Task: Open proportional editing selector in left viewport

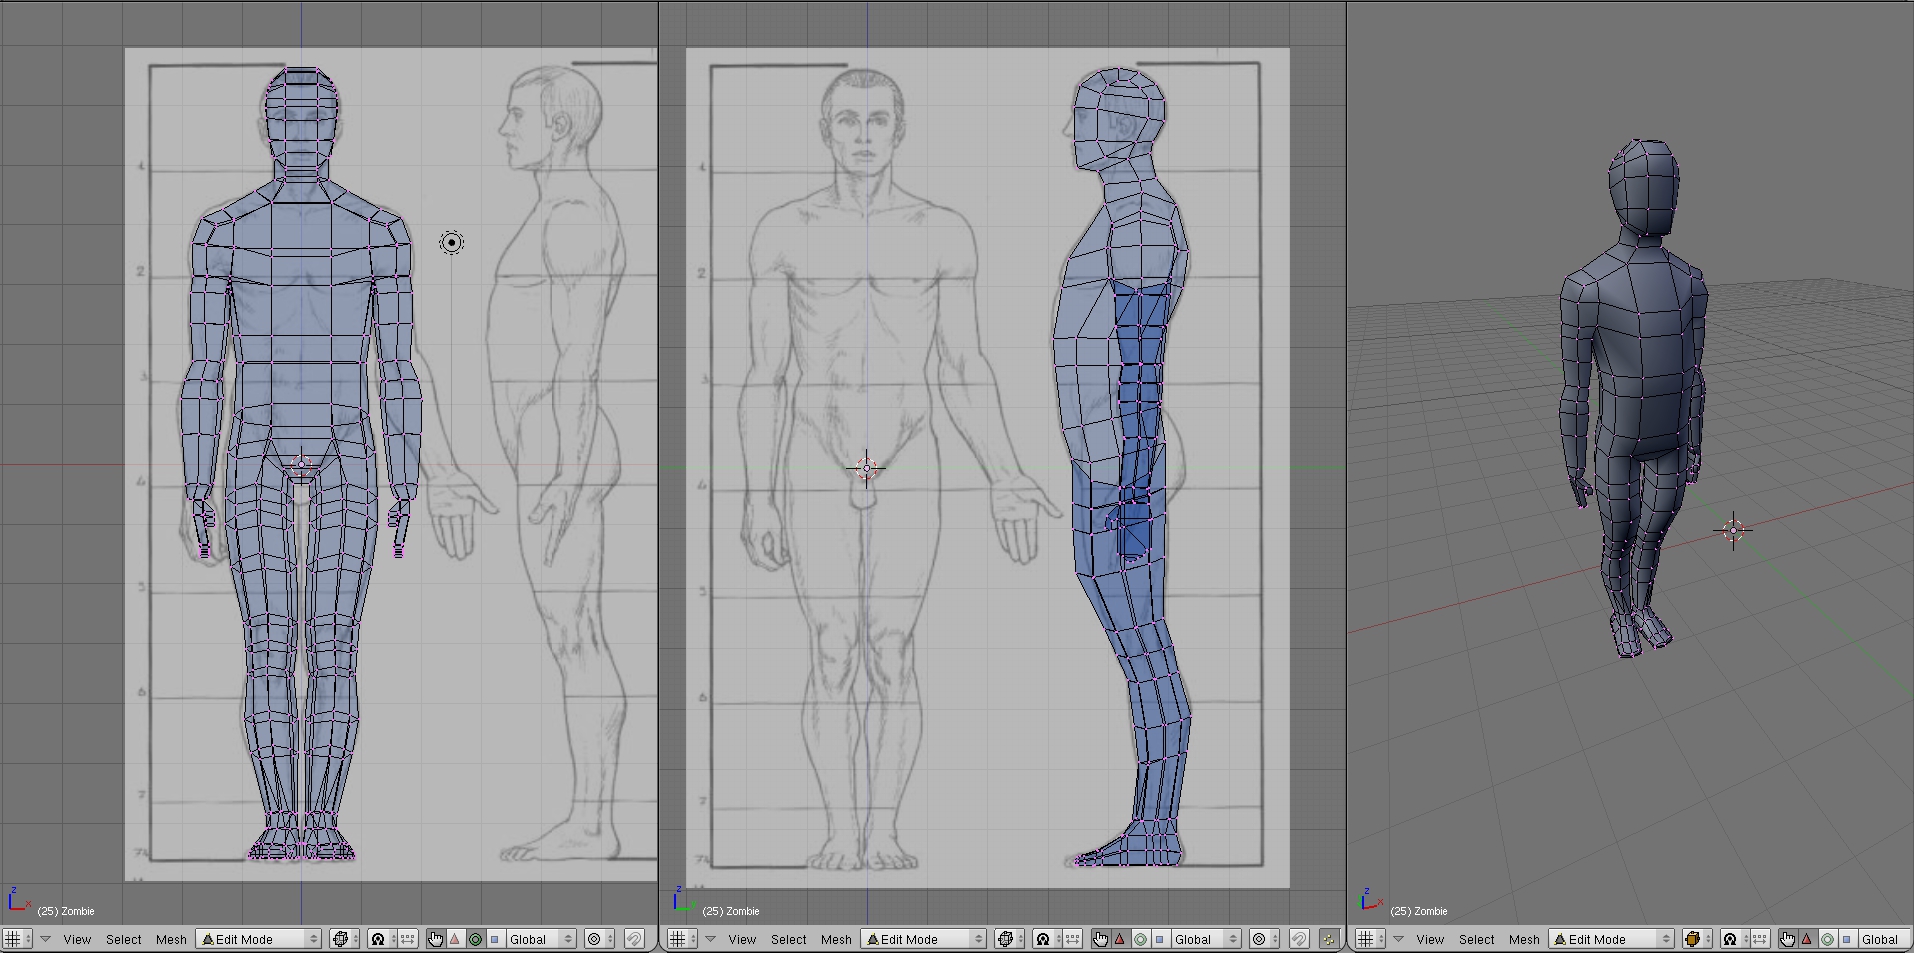Action: 599,939
